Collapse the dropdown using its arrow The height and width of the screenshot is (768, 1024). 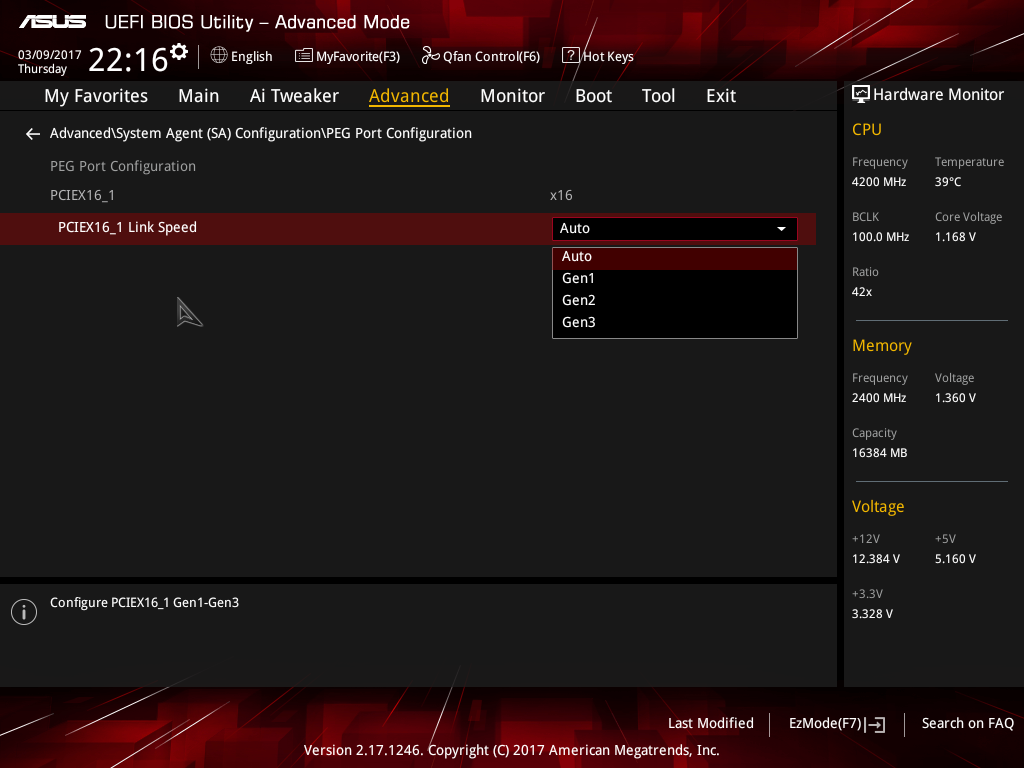(781, 229)
